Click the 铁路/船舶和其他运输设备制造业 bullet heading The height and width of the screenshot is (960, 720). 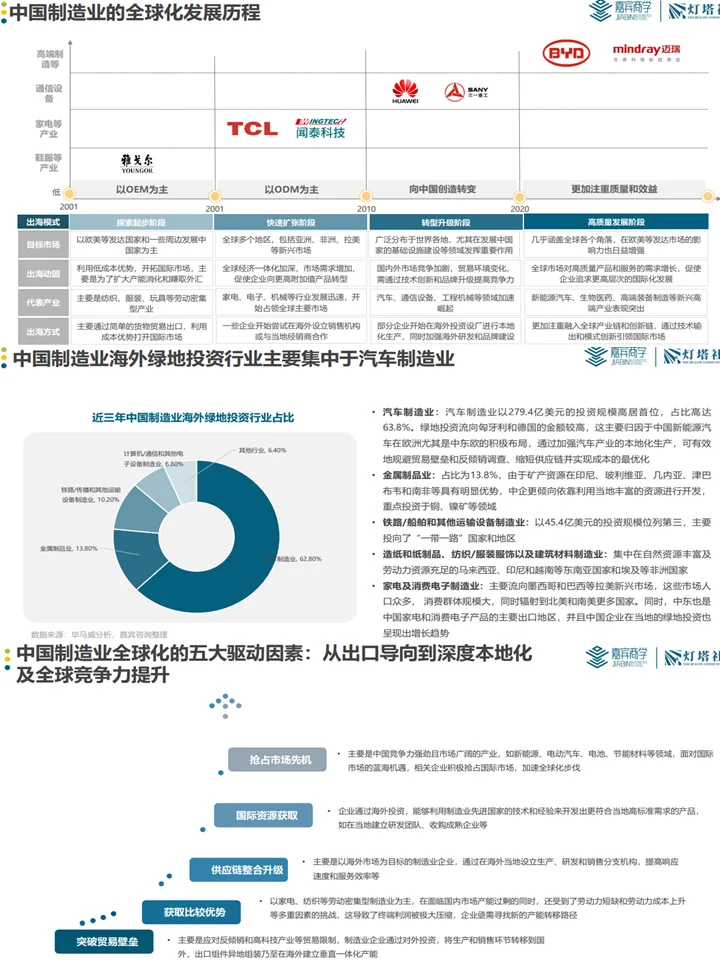click(455, 522)
